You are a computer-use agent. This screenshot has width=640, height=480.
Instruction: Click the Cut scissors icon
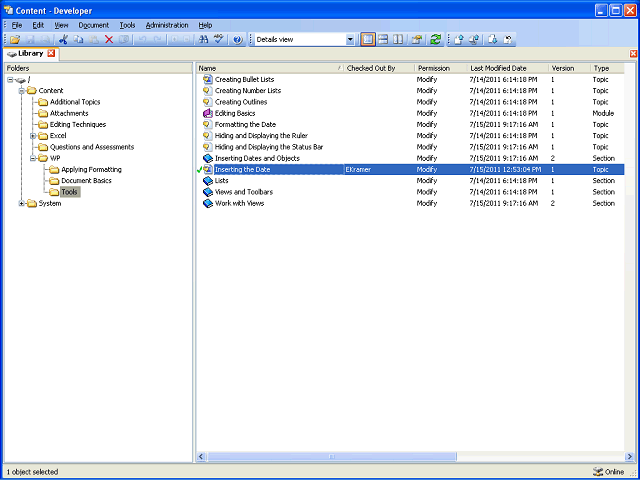tap(63, 40)
